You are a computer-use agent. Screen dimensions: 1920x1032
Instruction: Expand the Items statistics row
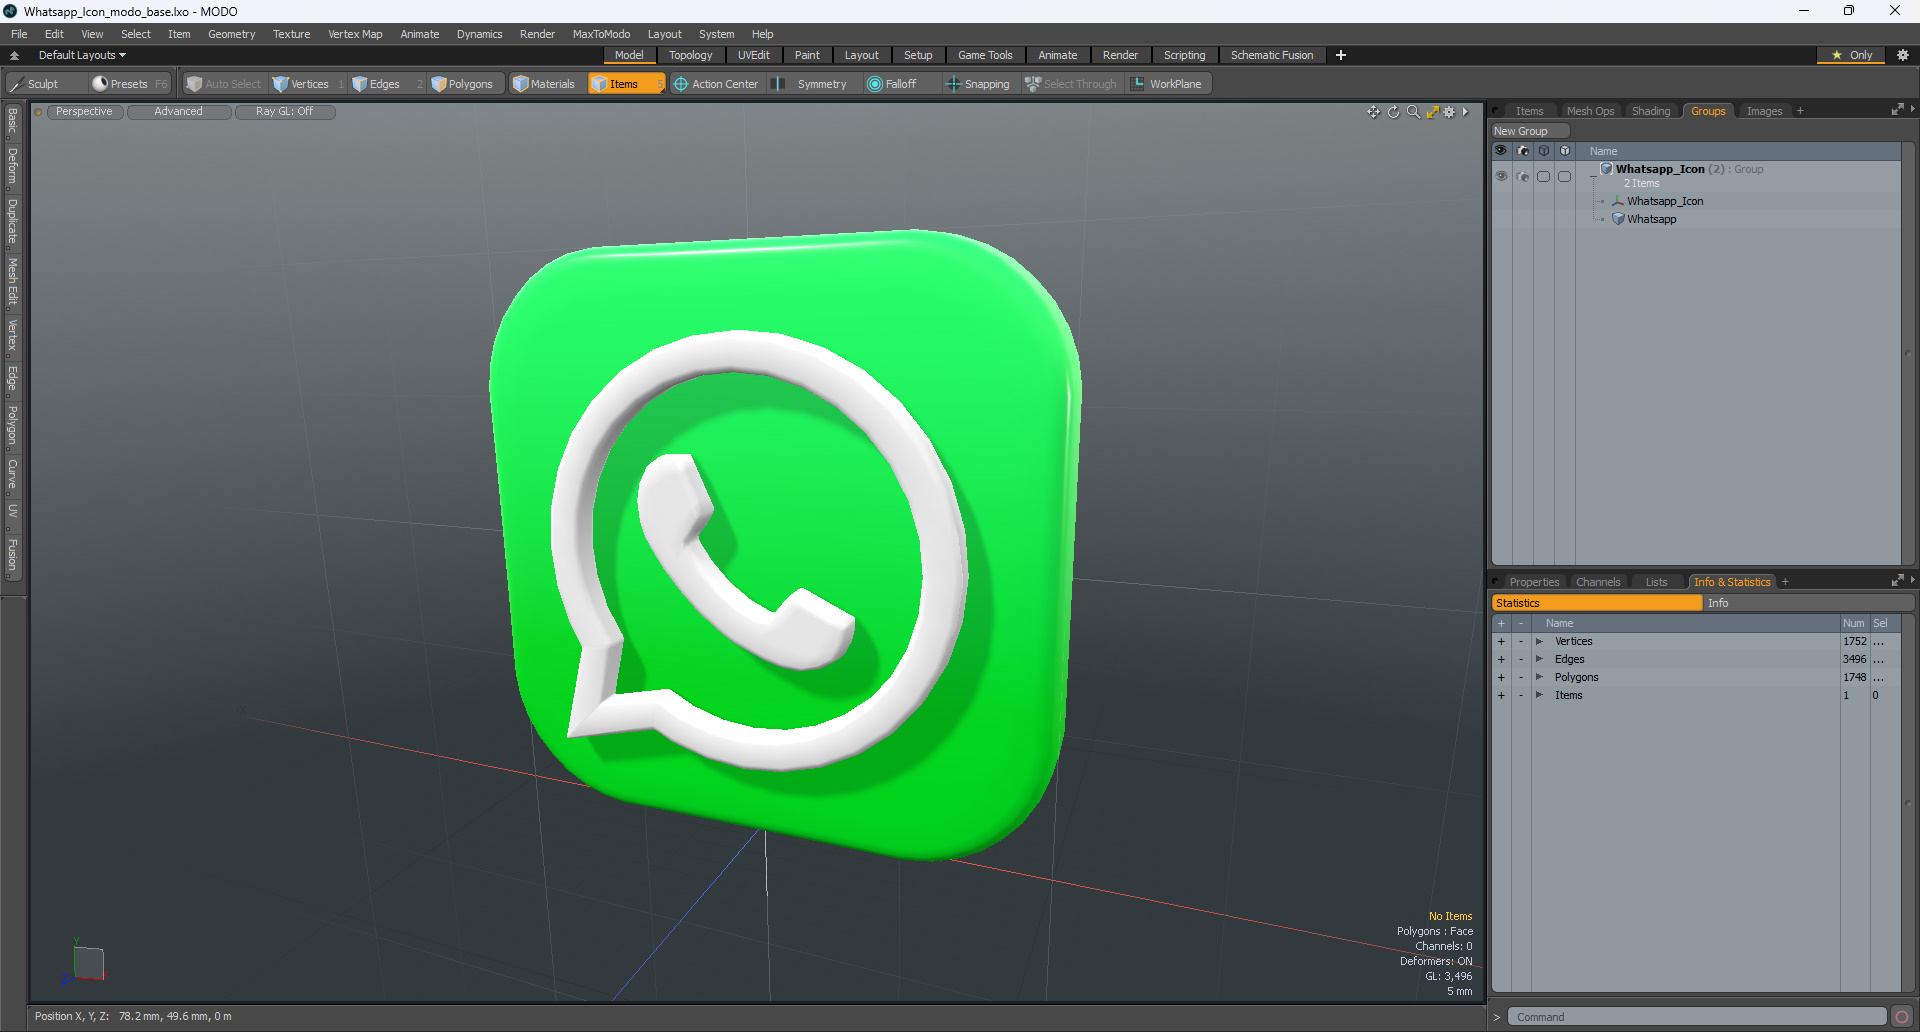(1540, 695)
